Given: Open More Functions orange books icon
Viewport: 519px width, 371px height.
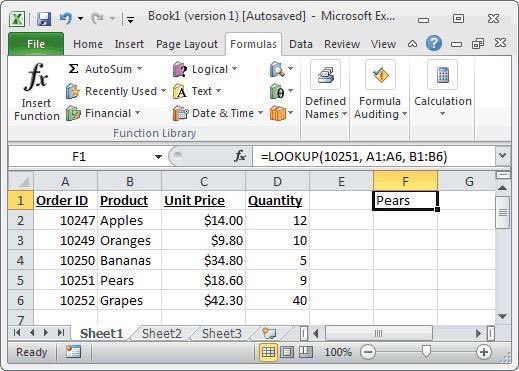Looking at the screenshot, I should [x=277, y=113].
